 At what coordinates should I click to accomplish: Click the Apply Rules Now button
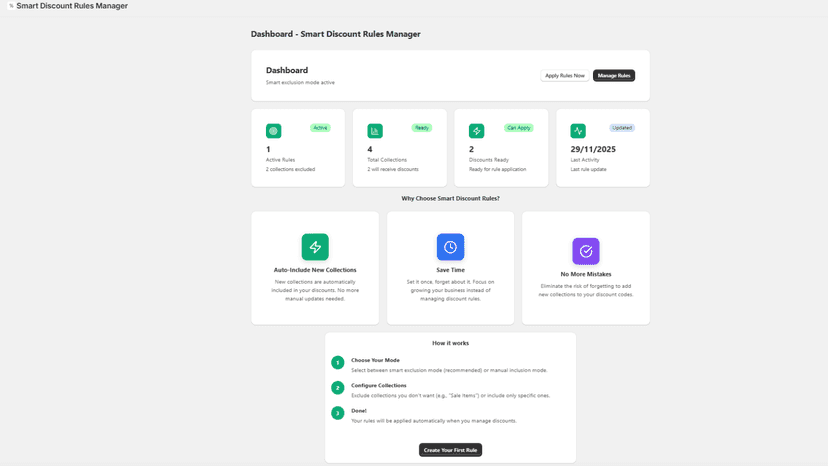coord(564,76)
